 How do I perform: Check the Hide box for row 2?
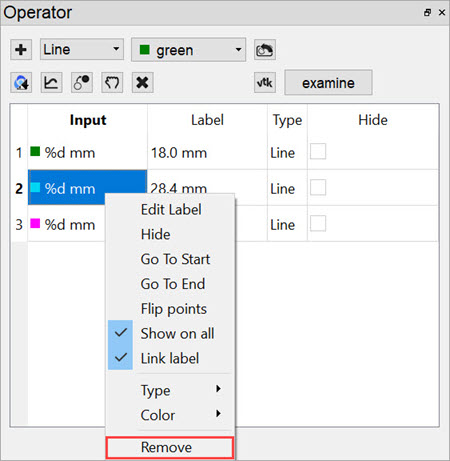click(318, 188)
